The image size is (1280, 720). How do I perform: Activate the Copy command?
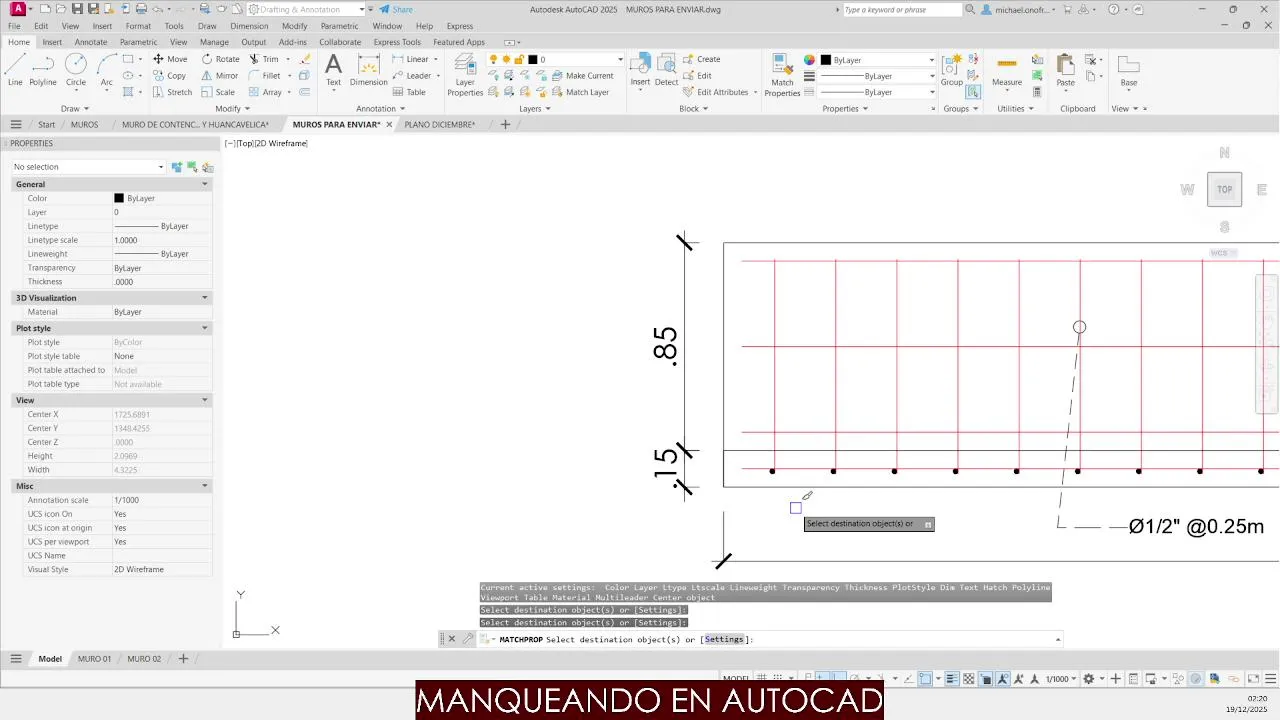pos(169,75)
